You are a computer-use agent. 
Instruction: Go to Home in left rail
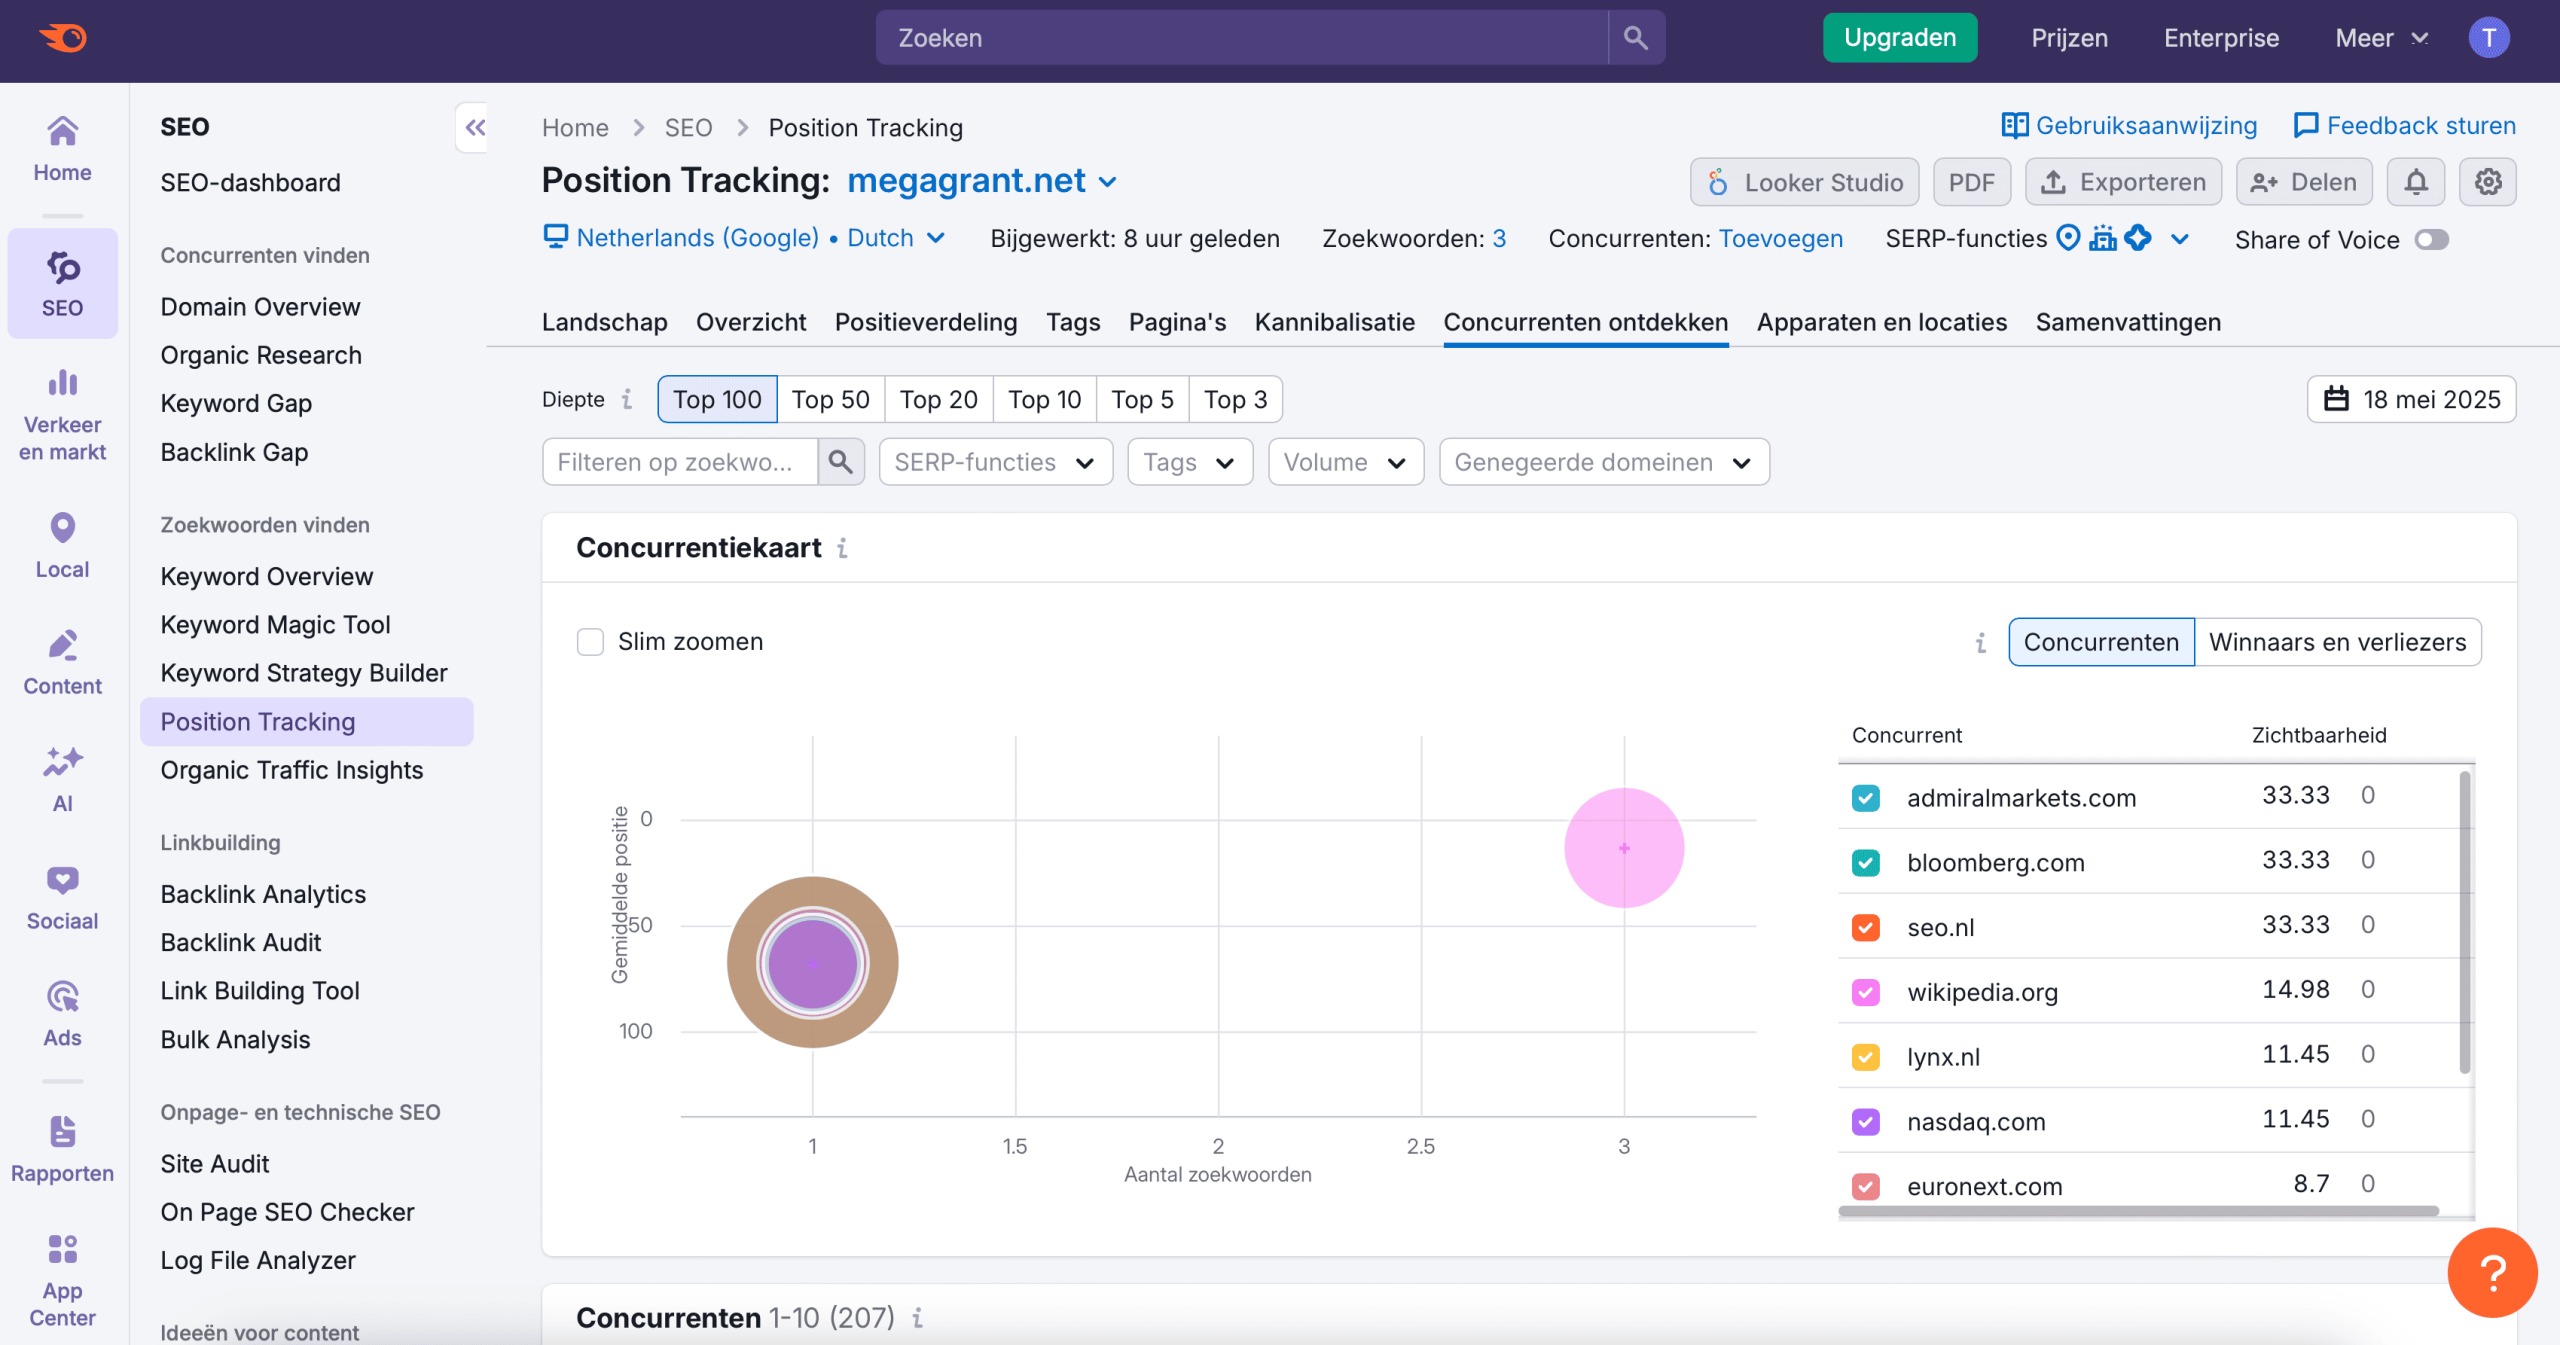62,150
